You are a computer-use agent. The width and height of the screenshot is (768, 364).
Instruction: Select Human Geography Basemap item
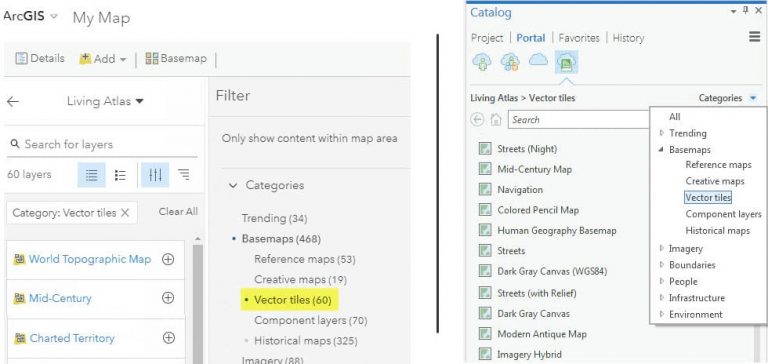pos(547,230)
